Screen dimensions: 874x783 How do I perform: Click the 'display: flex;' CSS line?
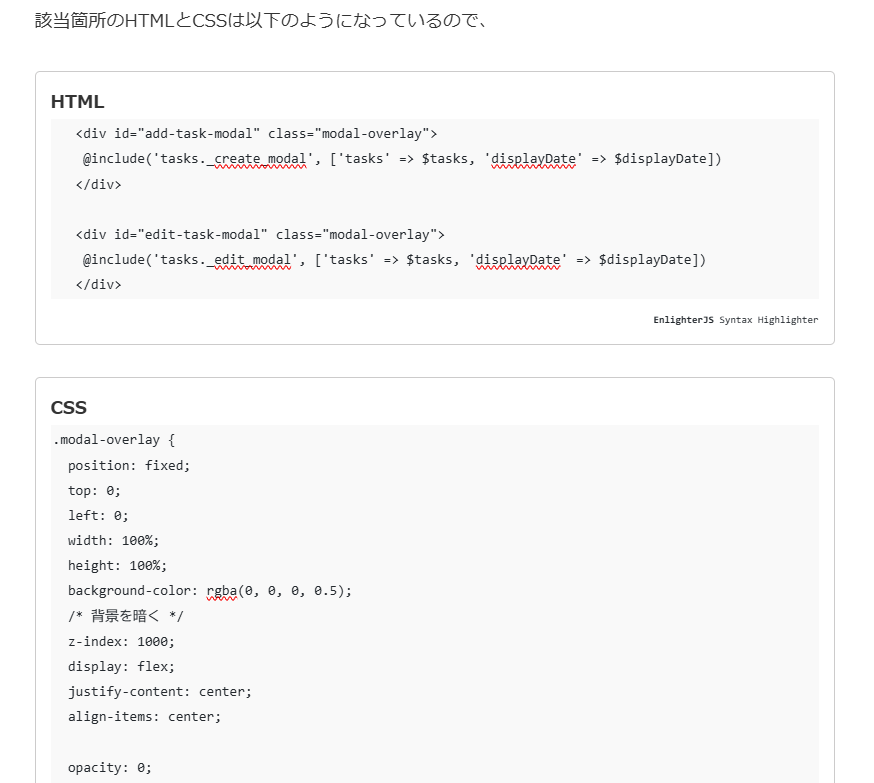(x=121, y=667)
